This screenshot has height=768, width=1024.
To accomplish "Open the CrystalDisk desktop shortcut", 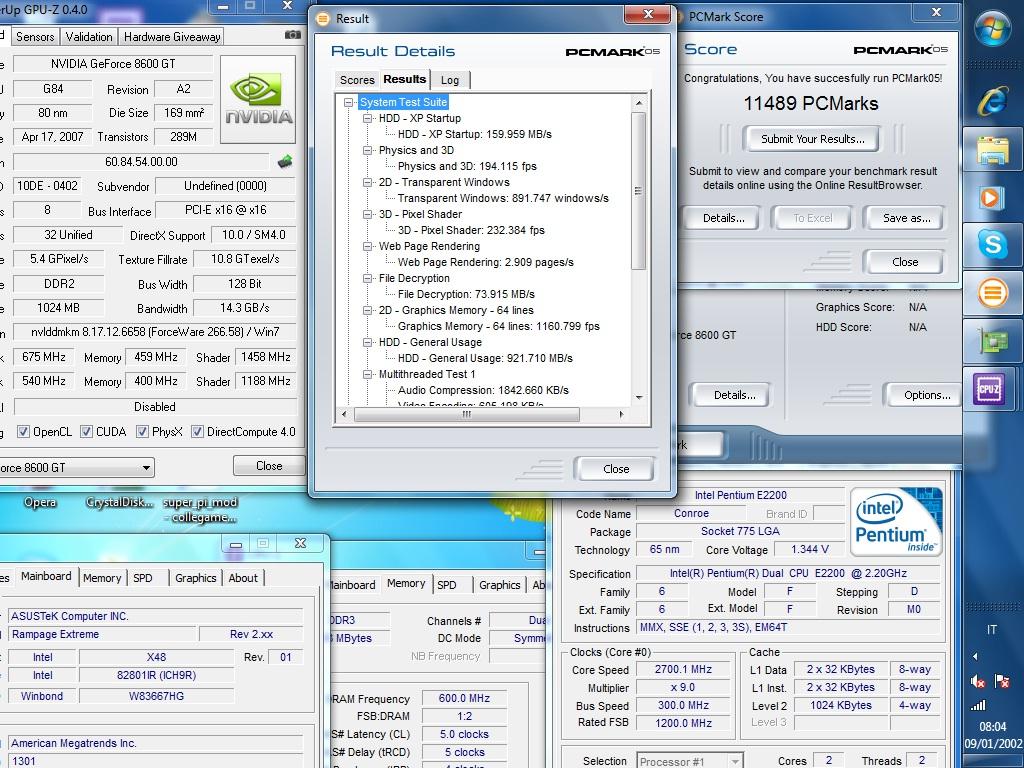I will tap(120, 502).
